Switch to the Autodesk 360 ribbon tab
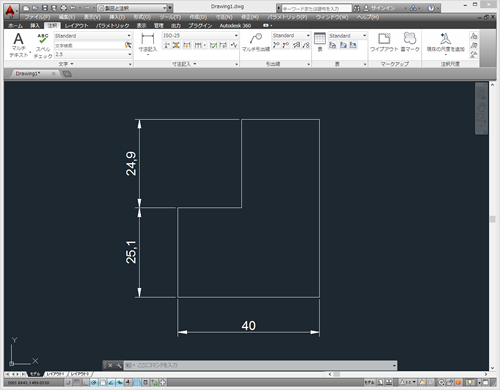Viewport: 500px width, 390px height. coord(235,26)
